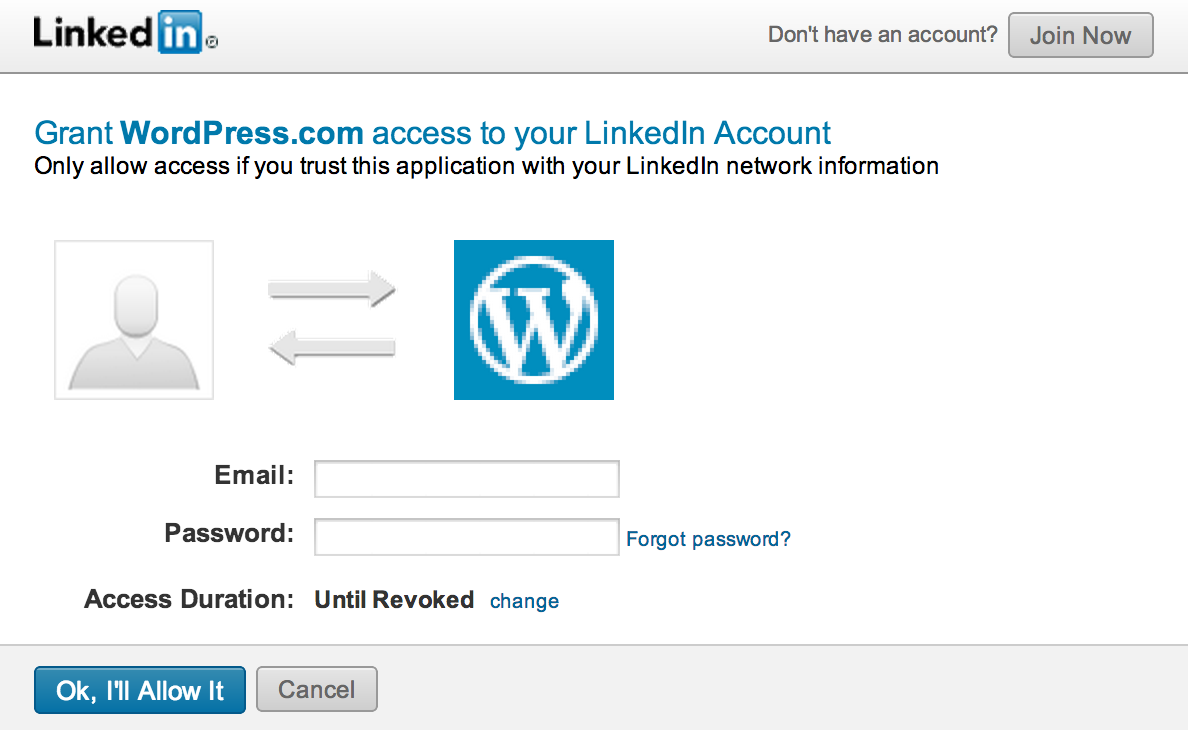
Task: Click the trust warning subtitle text
Action: 486,166
